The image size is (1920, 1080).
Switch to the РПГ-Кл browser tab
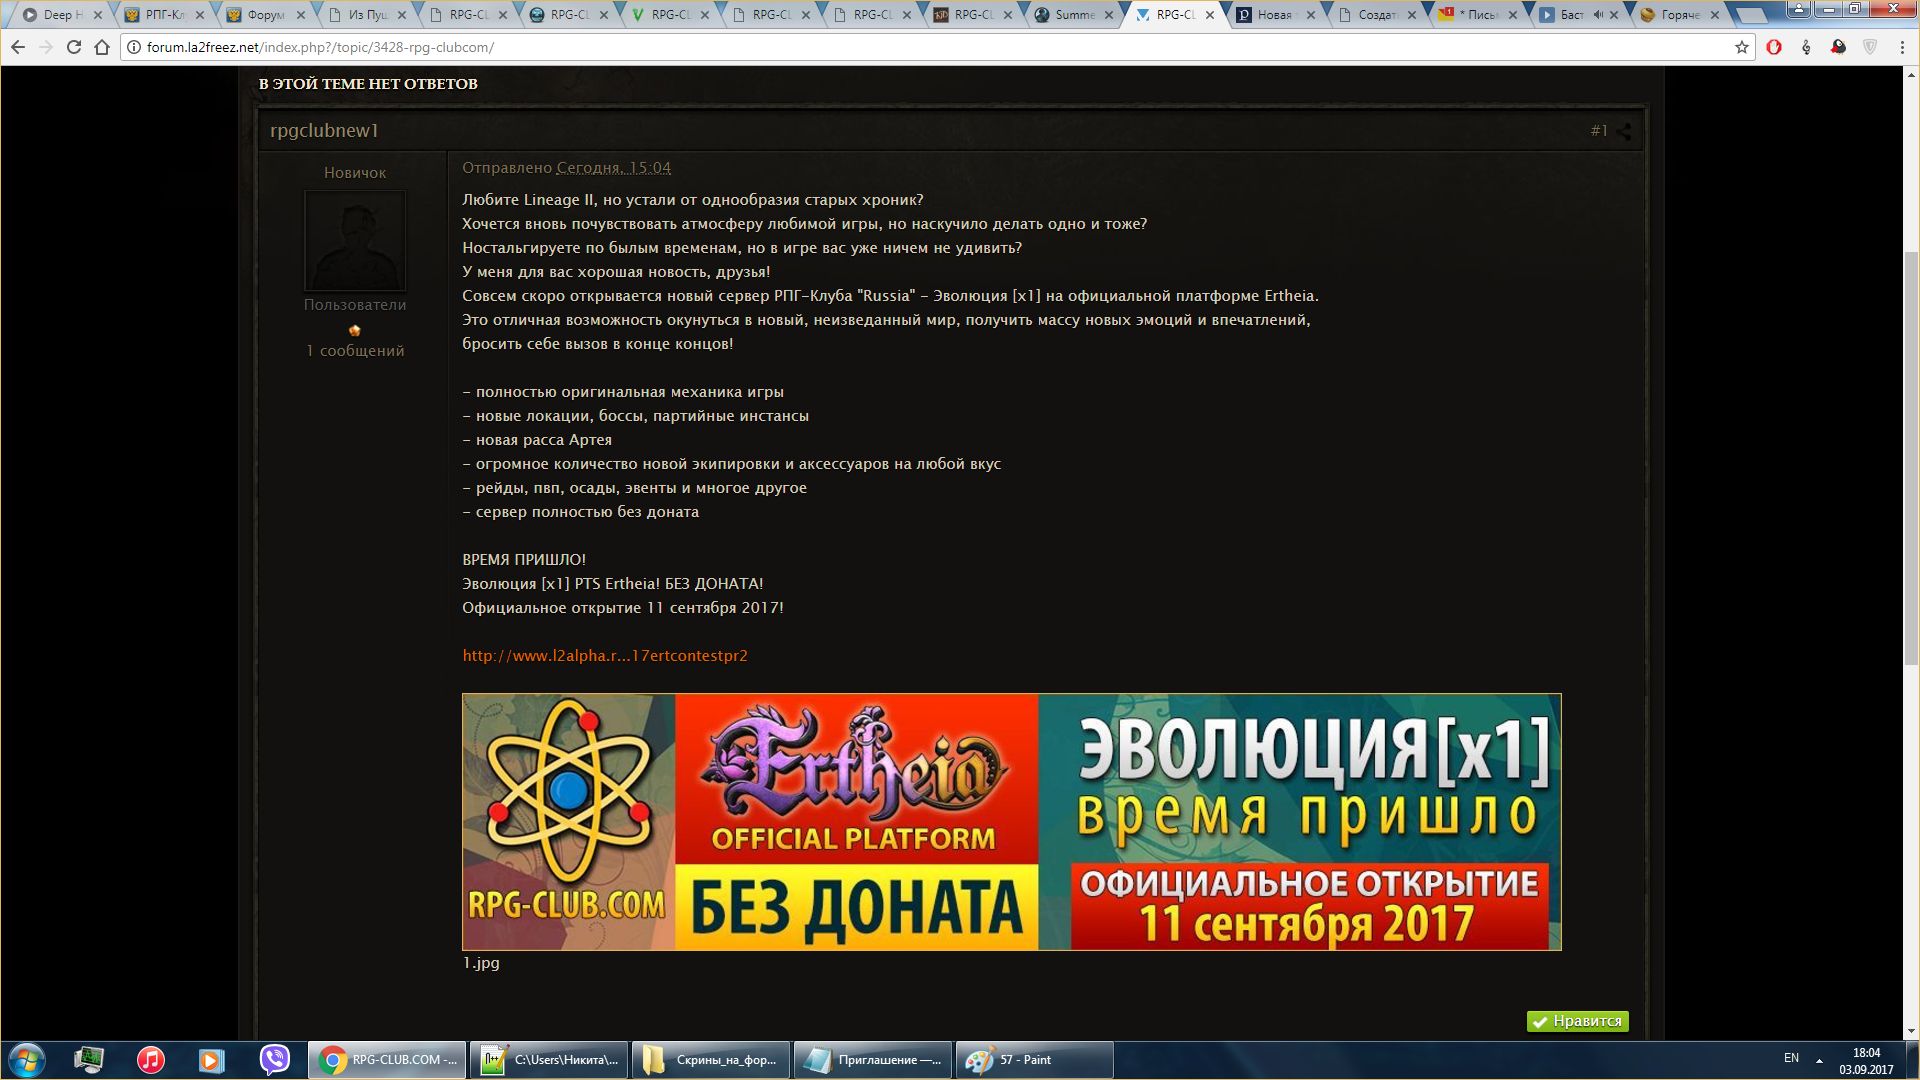165,15
